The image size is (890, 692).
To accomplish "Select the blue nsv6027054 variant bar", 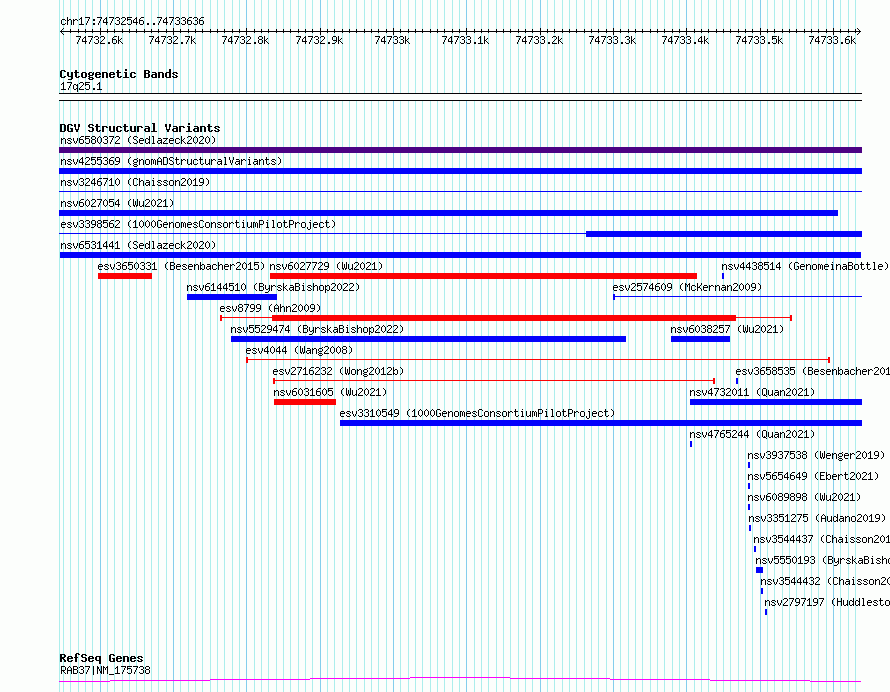I will coord(448,213).
